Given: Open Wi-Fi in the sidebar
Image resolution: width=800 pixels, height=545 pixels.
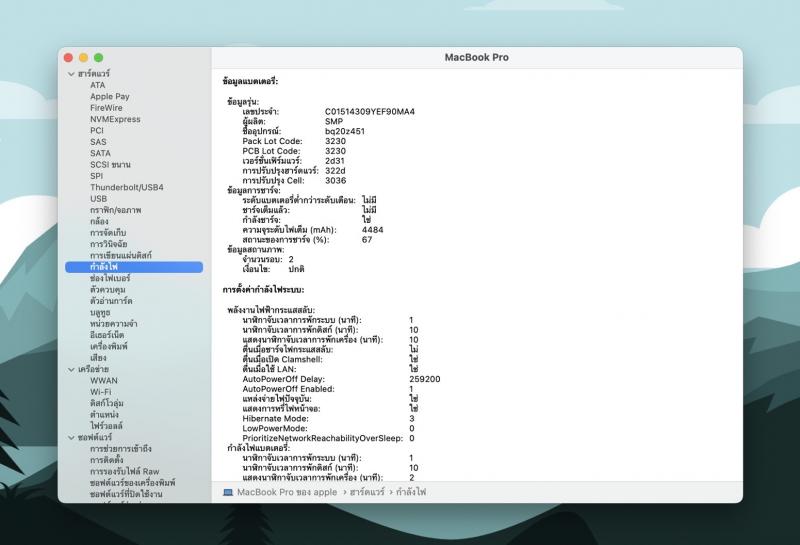Looking at the screenshot, I should pyautogui.click(x=101, y=392).
